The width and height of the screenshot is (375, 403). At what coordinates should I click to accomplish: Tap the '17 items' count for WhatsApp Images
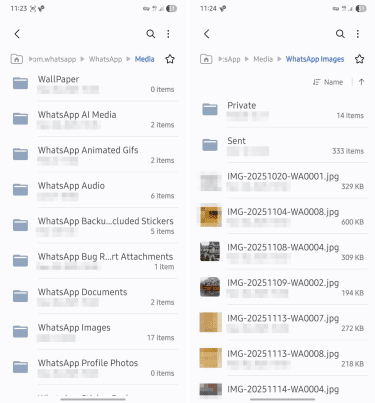pyautogui.click(x=161, y=338)
